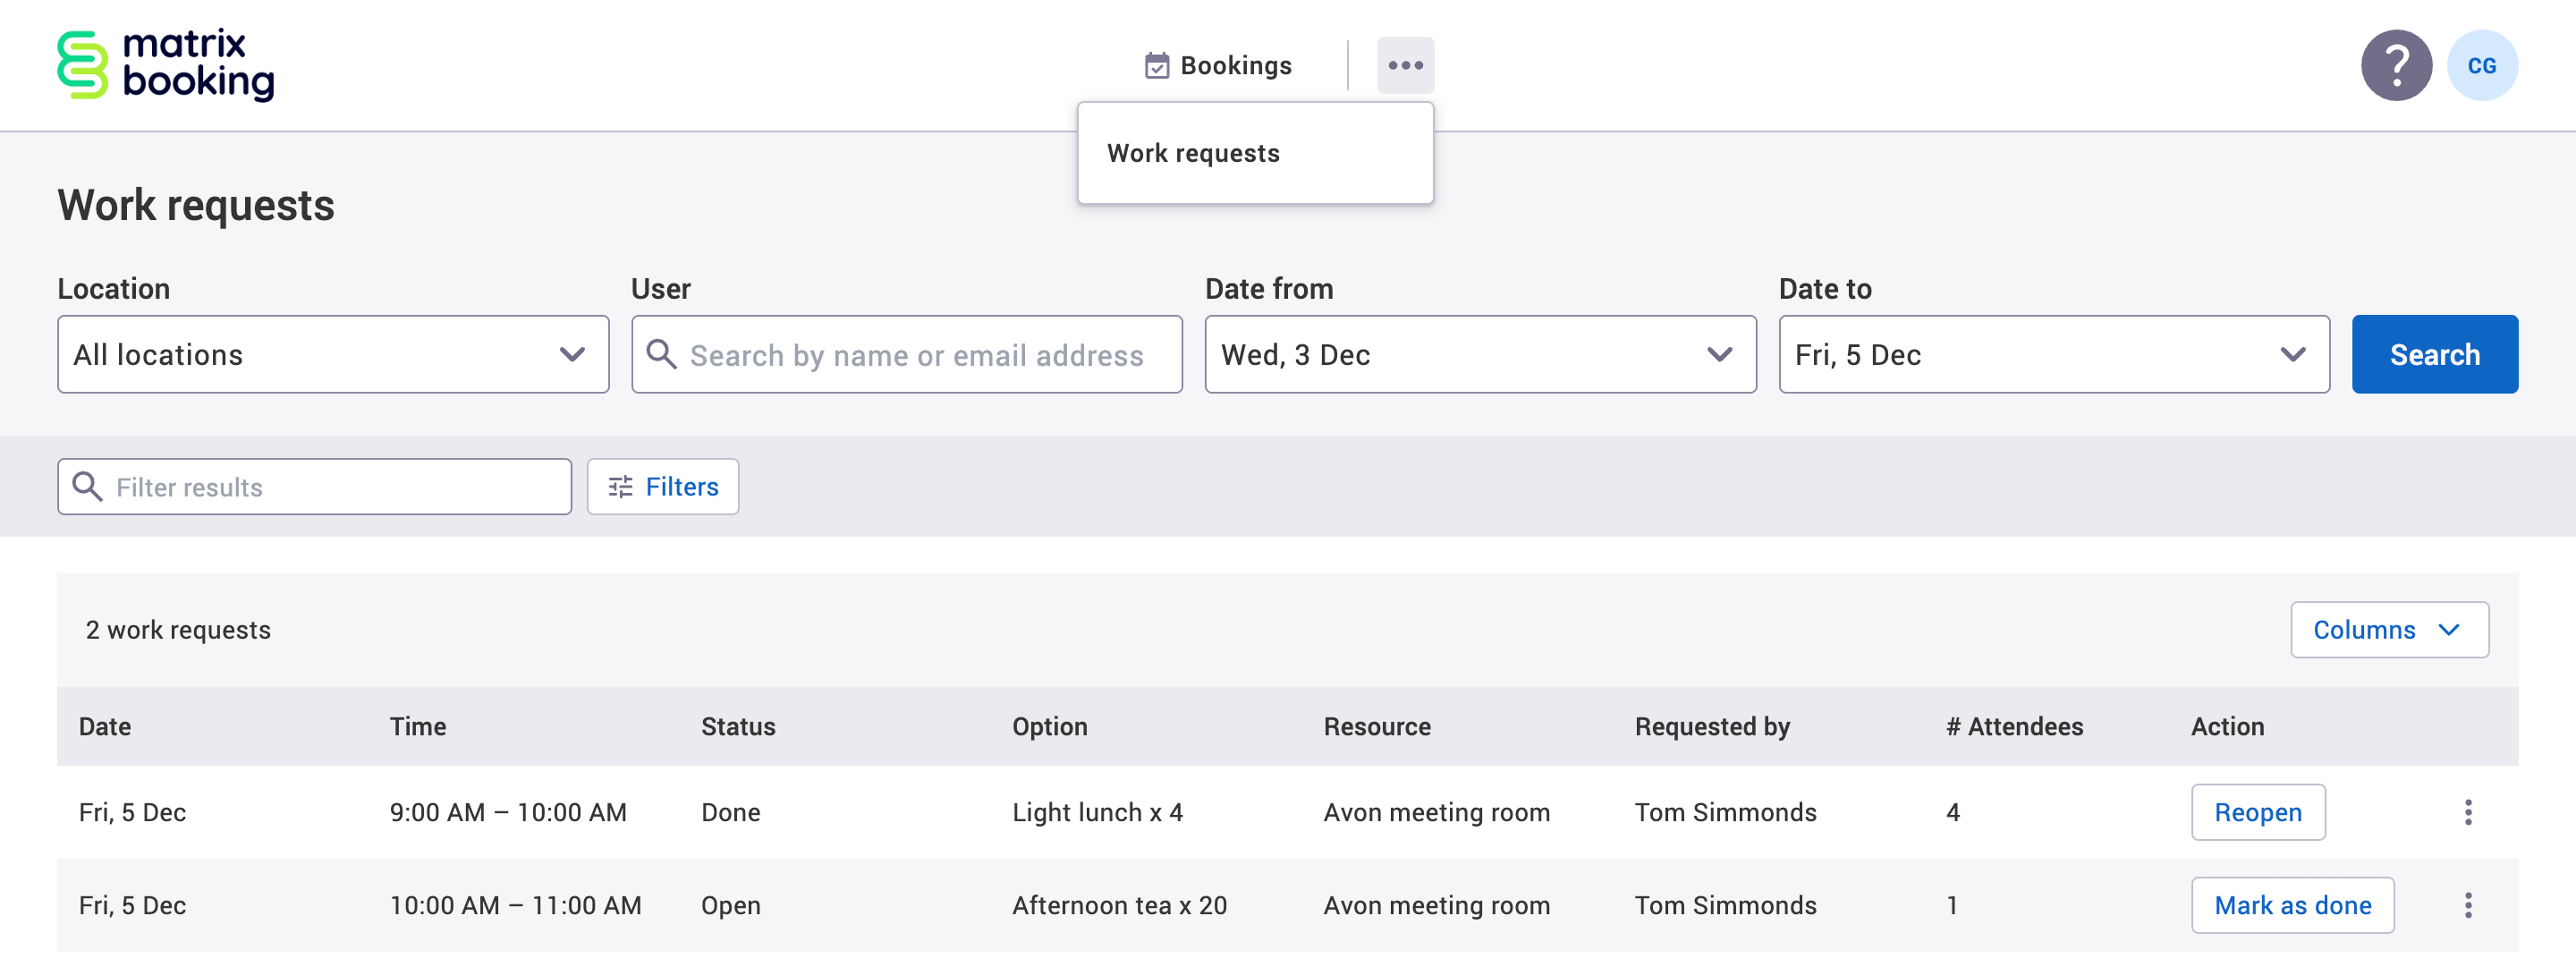Click the magnifier icon in Filter results

[88, 487]
